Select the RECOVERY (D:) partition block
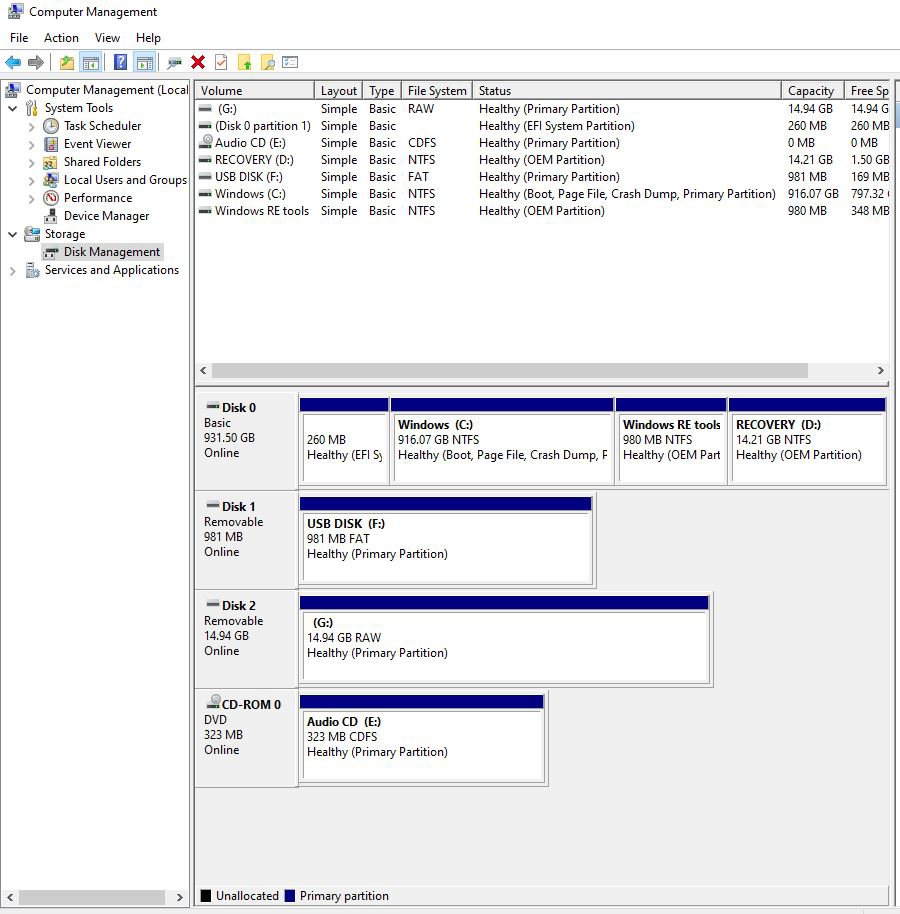This screenshot has width=900, height=914. point(808,441)
